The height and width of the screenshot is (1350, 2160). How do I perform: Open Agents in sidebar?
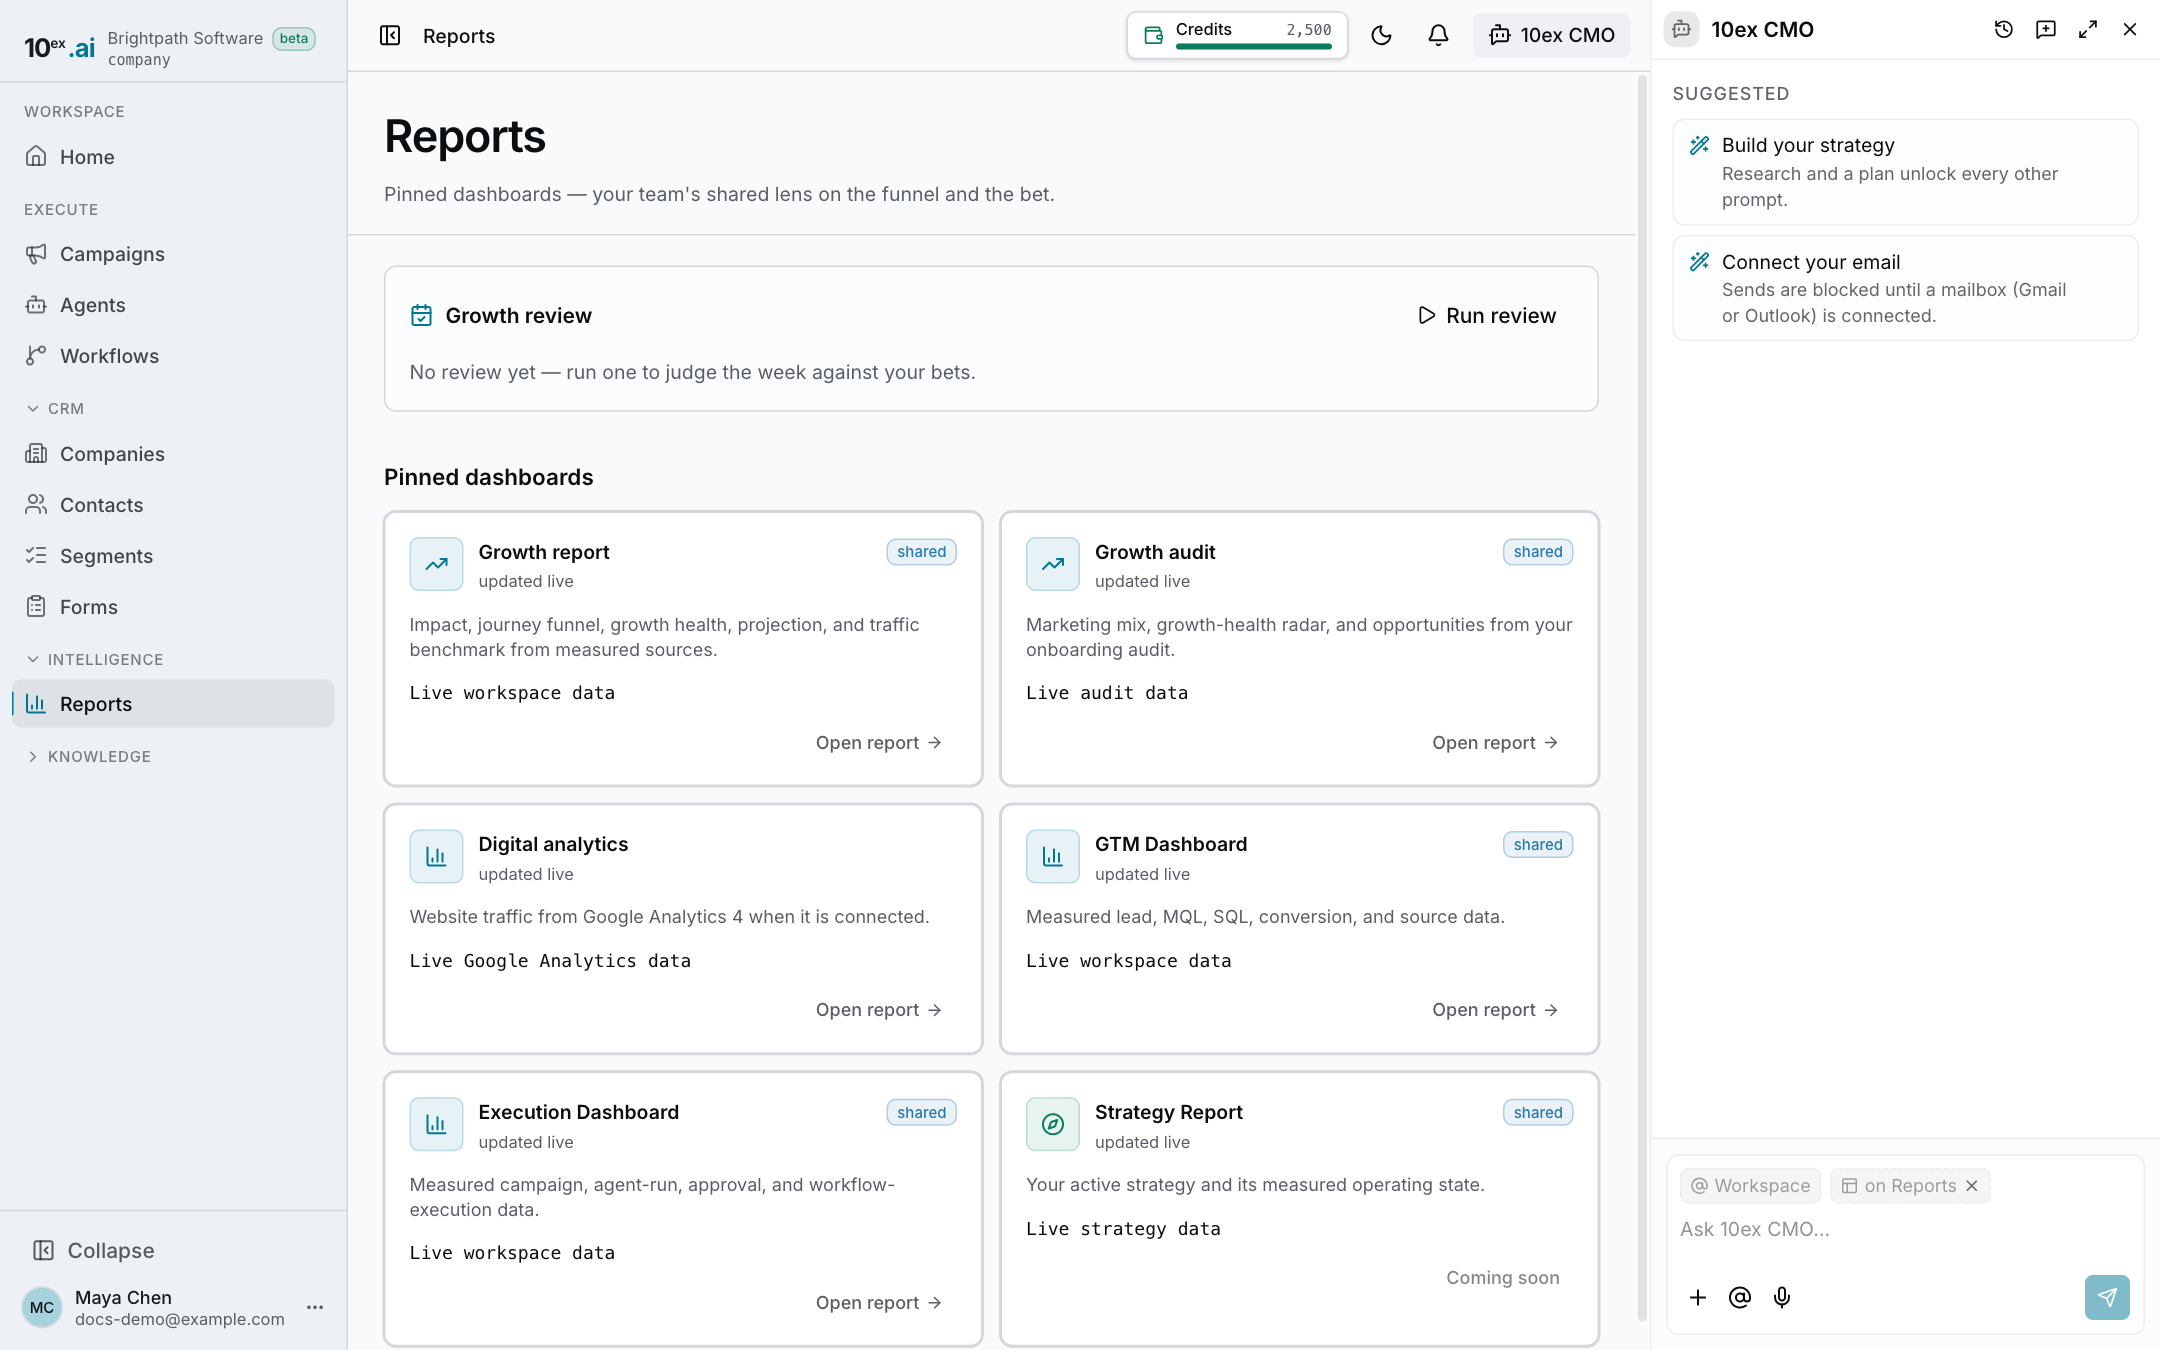pos(173,305)
